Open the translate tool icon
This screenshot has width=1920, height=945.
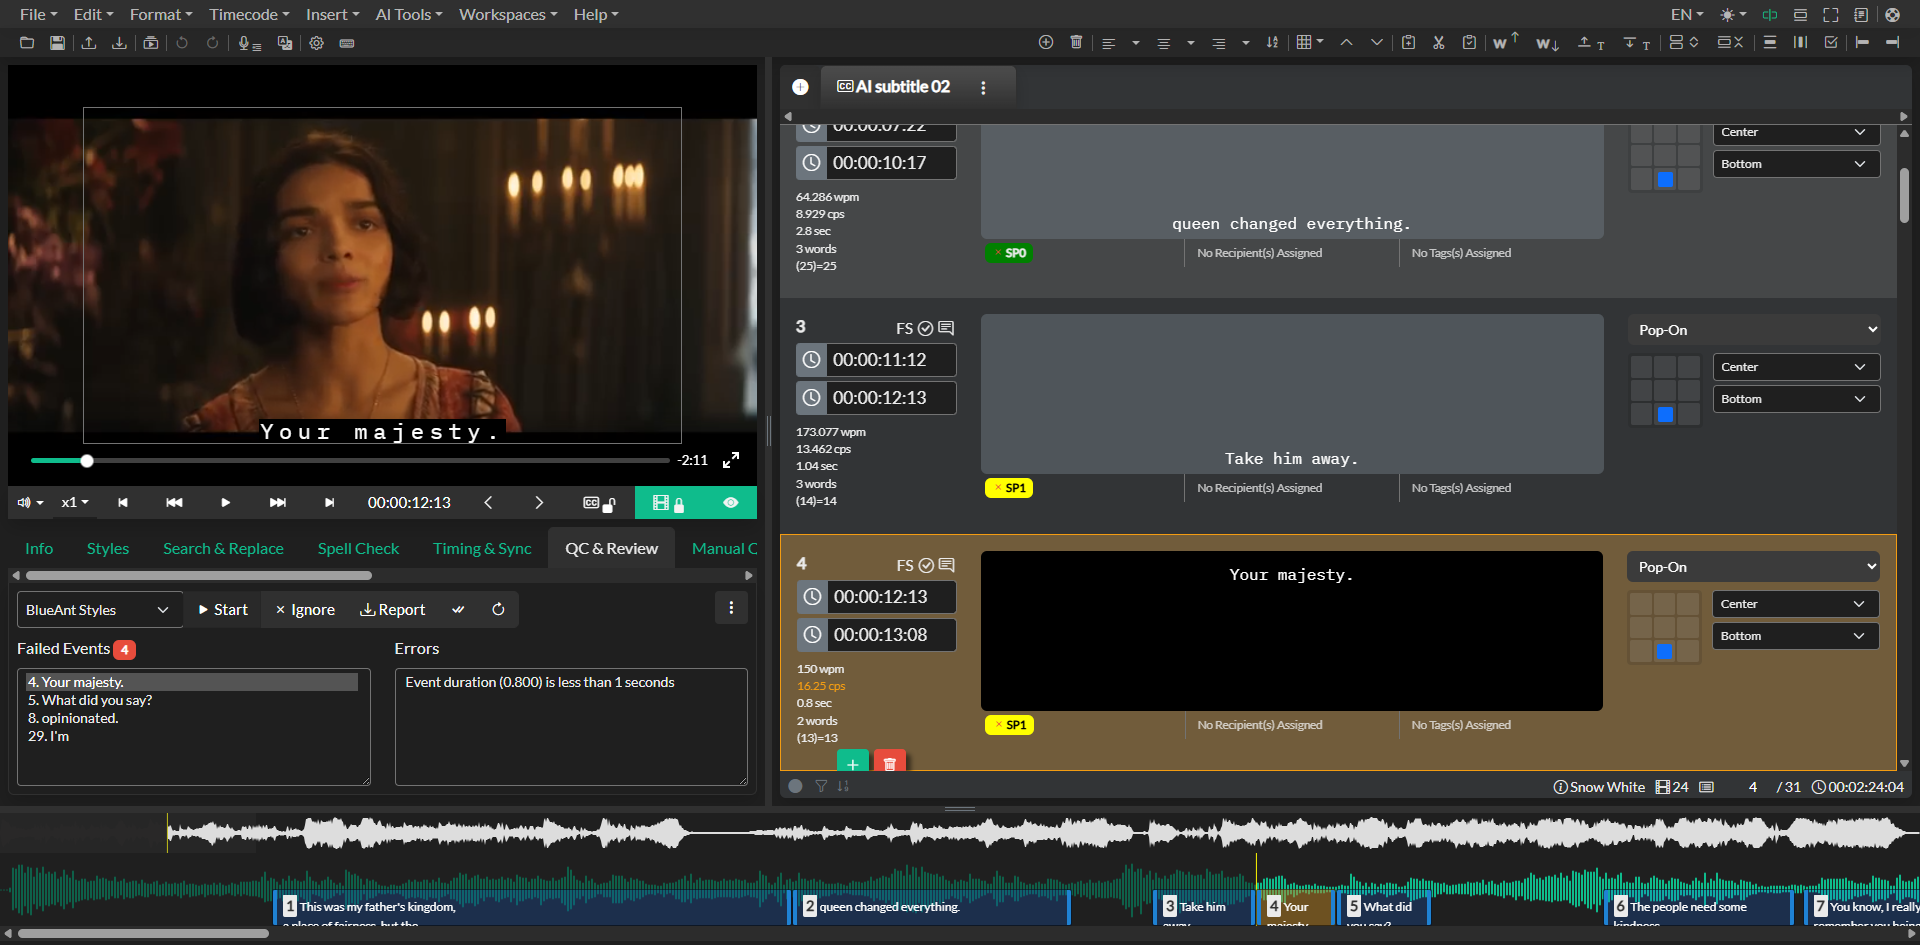click(x=285, y=43)
